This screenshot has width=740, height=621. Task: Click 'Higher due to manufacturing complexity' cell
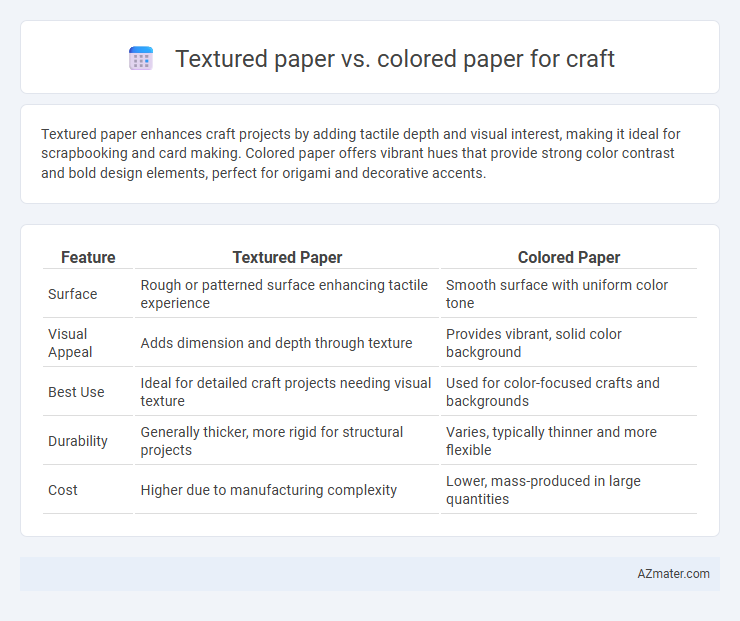pyautogui.click(x=286, y=490)
